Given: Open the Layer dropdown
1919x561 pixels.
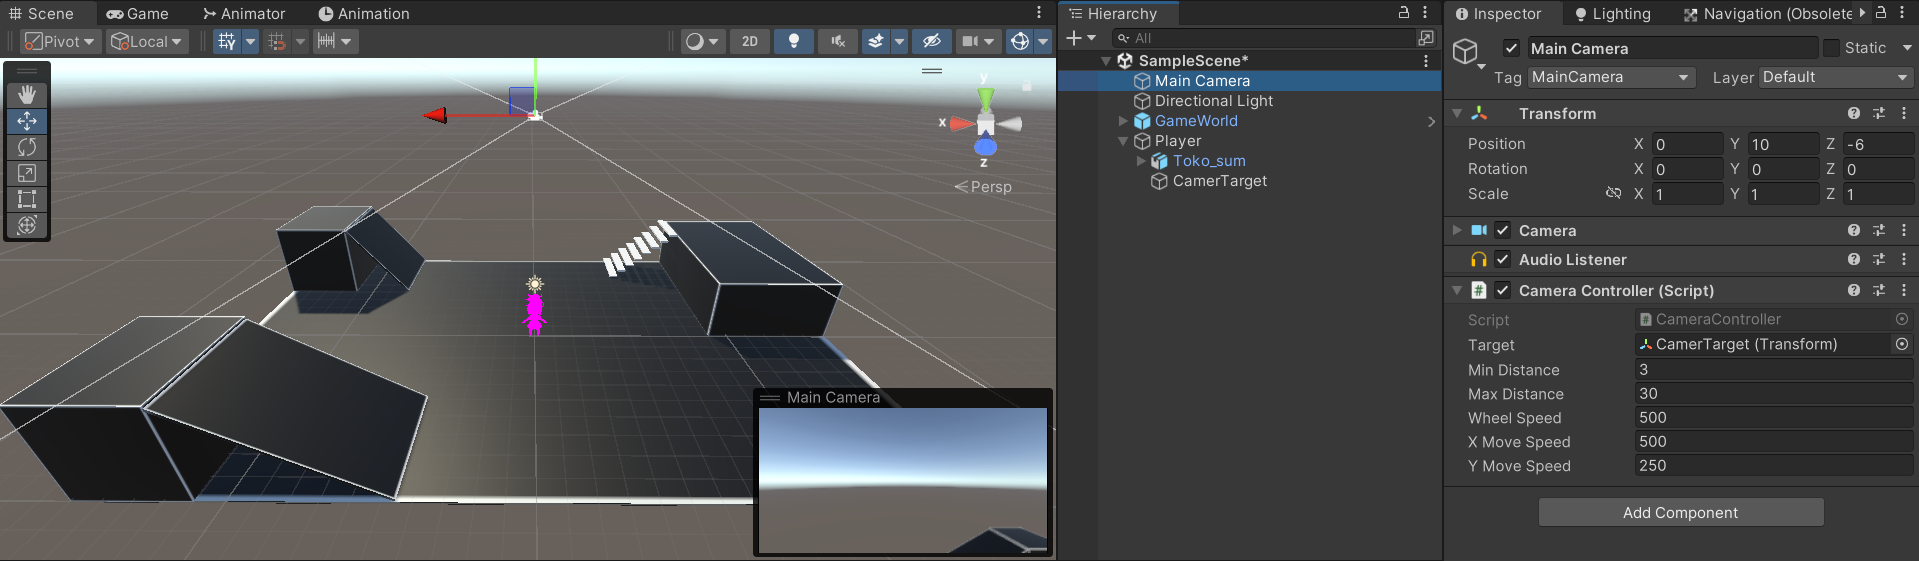Looking at the screenshot, I should [x=1836, y=77].
